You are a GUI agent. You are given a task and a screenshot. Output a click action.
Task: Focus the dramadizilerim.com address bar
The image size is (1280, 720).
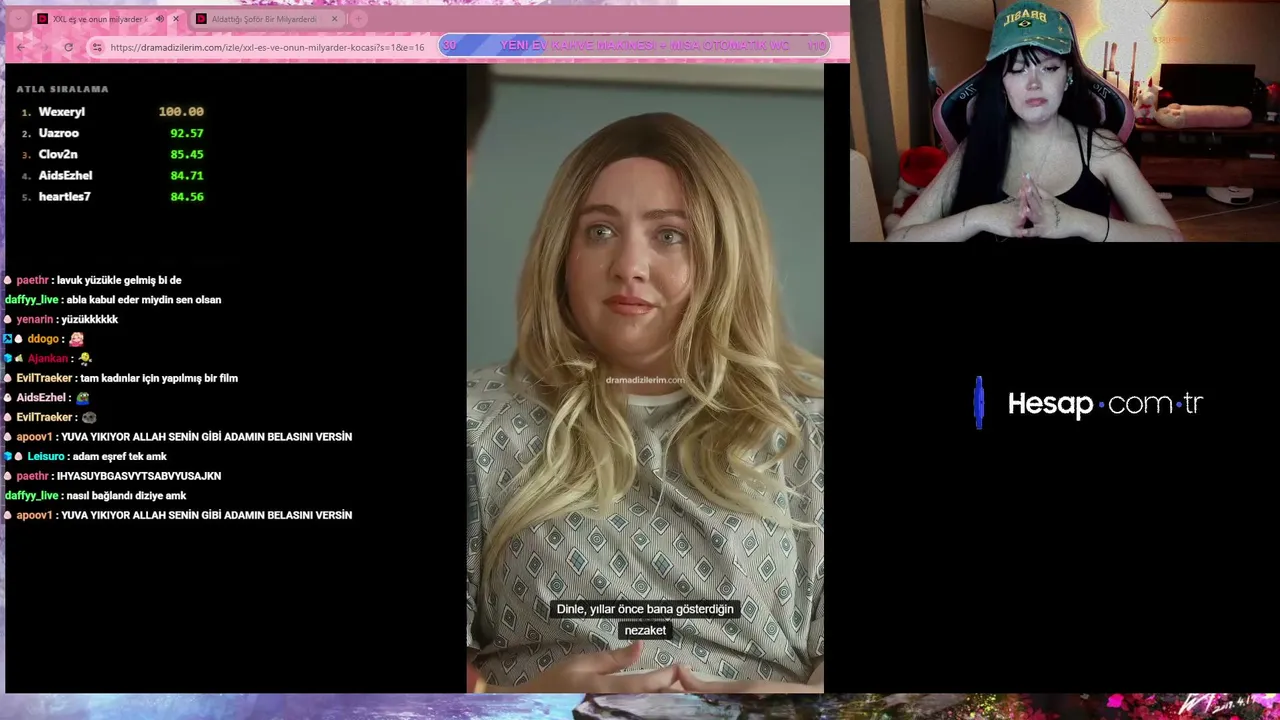pyautogui.click(x=267, y=47)
